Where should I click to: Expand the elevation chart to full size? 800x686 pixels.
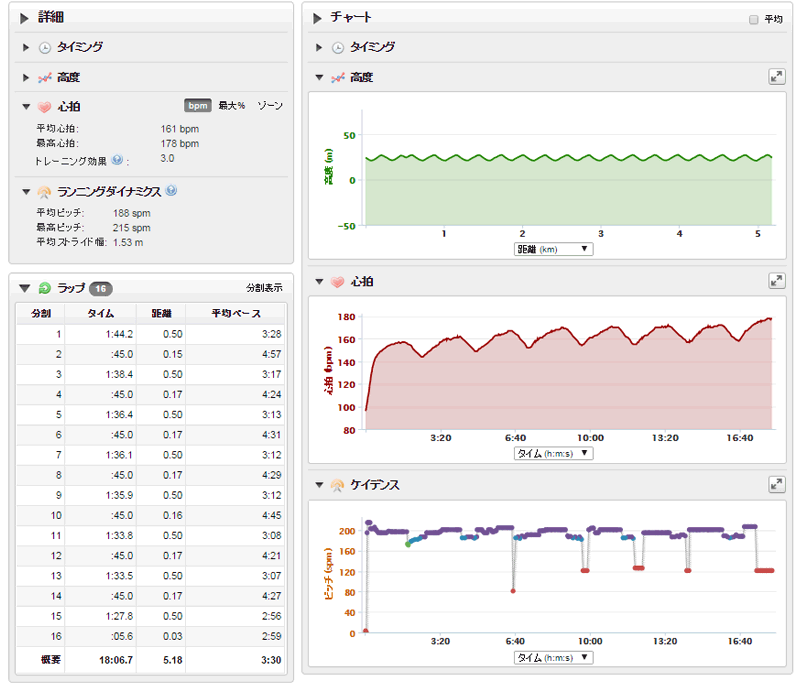coord(776,77)
